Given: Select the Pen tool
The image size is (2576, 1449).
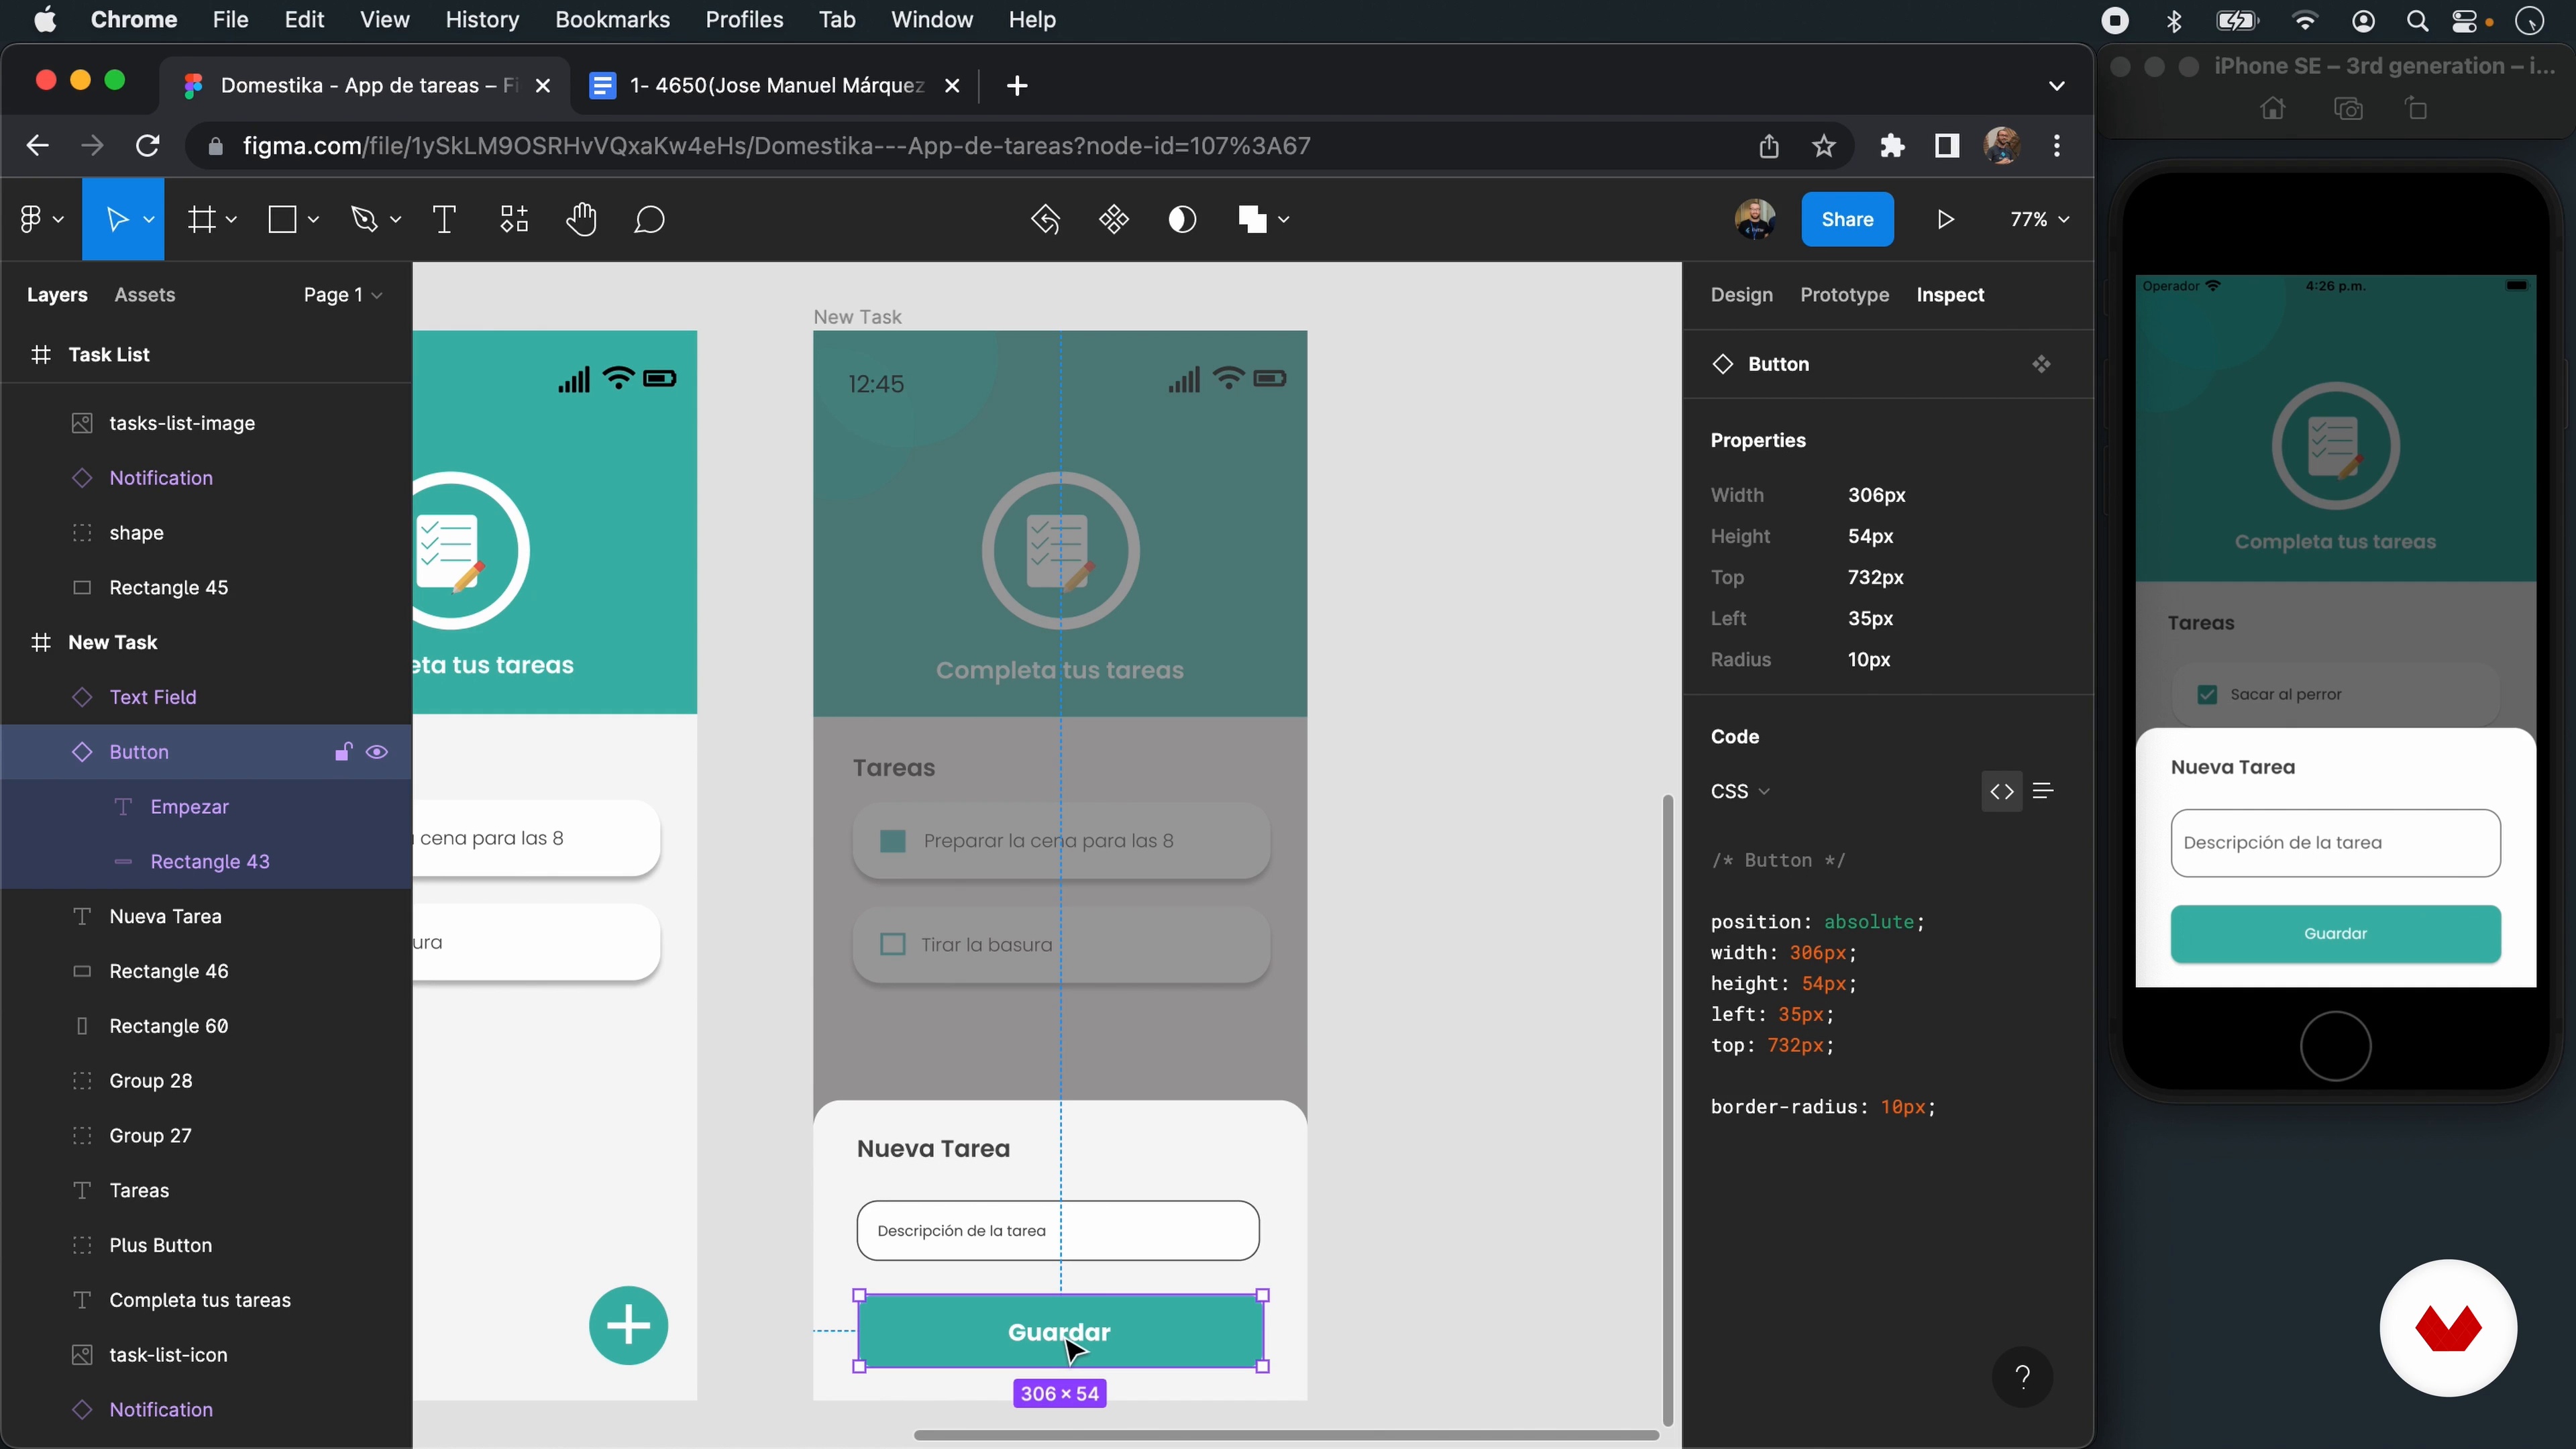Looking at the screenshot, I should (364, 219).
